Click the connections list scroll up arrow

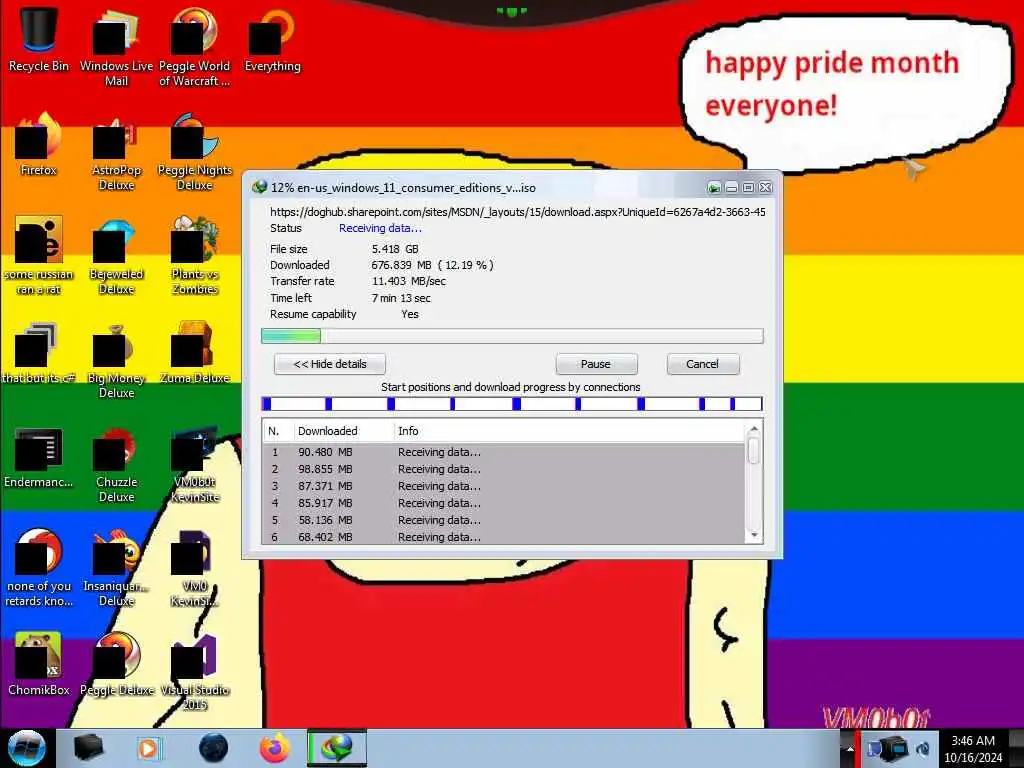[x=754, y=429]
